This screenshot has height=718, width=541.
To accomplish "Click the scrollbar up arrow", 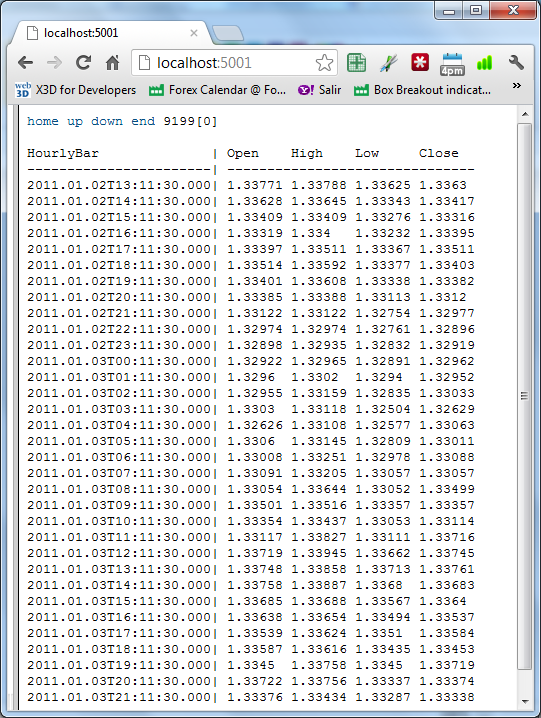I will pos(525,114).
